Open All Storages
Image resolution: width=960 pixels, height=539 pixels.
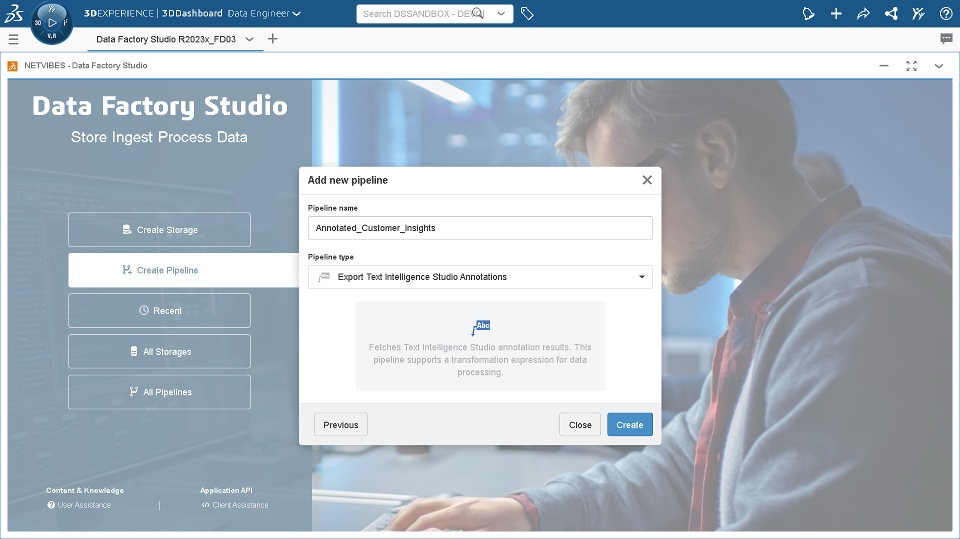click(x=159, y=352)
